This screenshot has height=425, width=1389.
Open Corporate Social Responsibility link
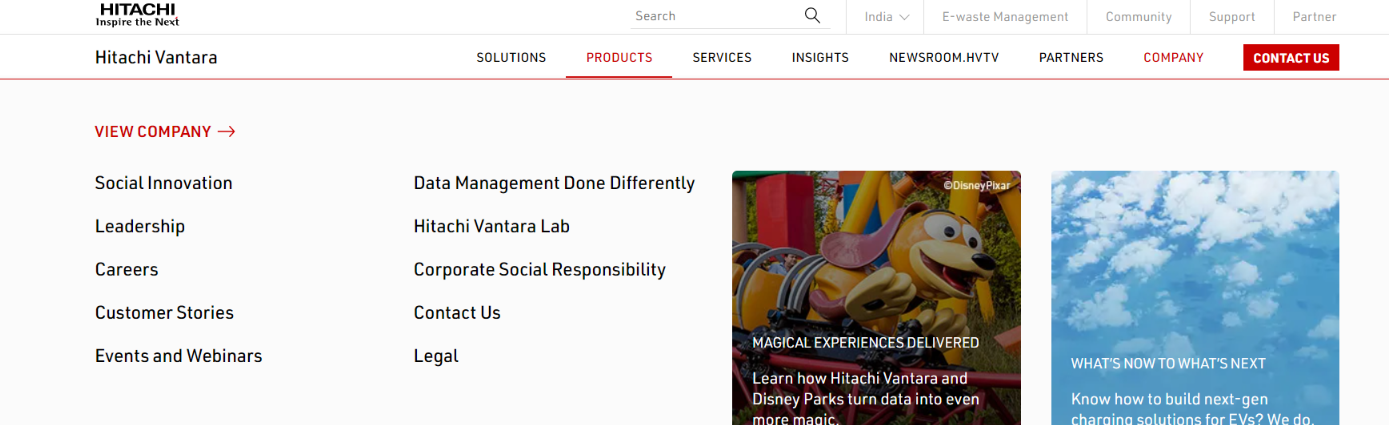point(540,269)
